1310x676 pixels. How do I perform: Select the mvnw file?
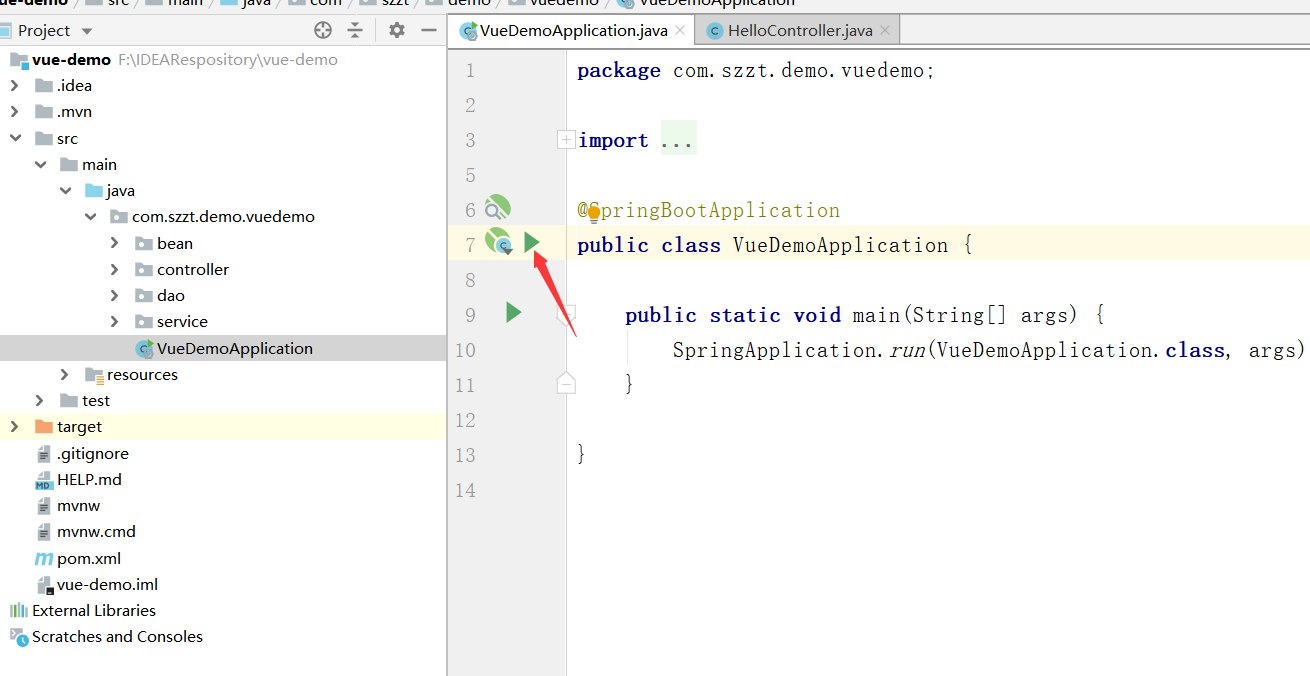(x=79, y=506)
